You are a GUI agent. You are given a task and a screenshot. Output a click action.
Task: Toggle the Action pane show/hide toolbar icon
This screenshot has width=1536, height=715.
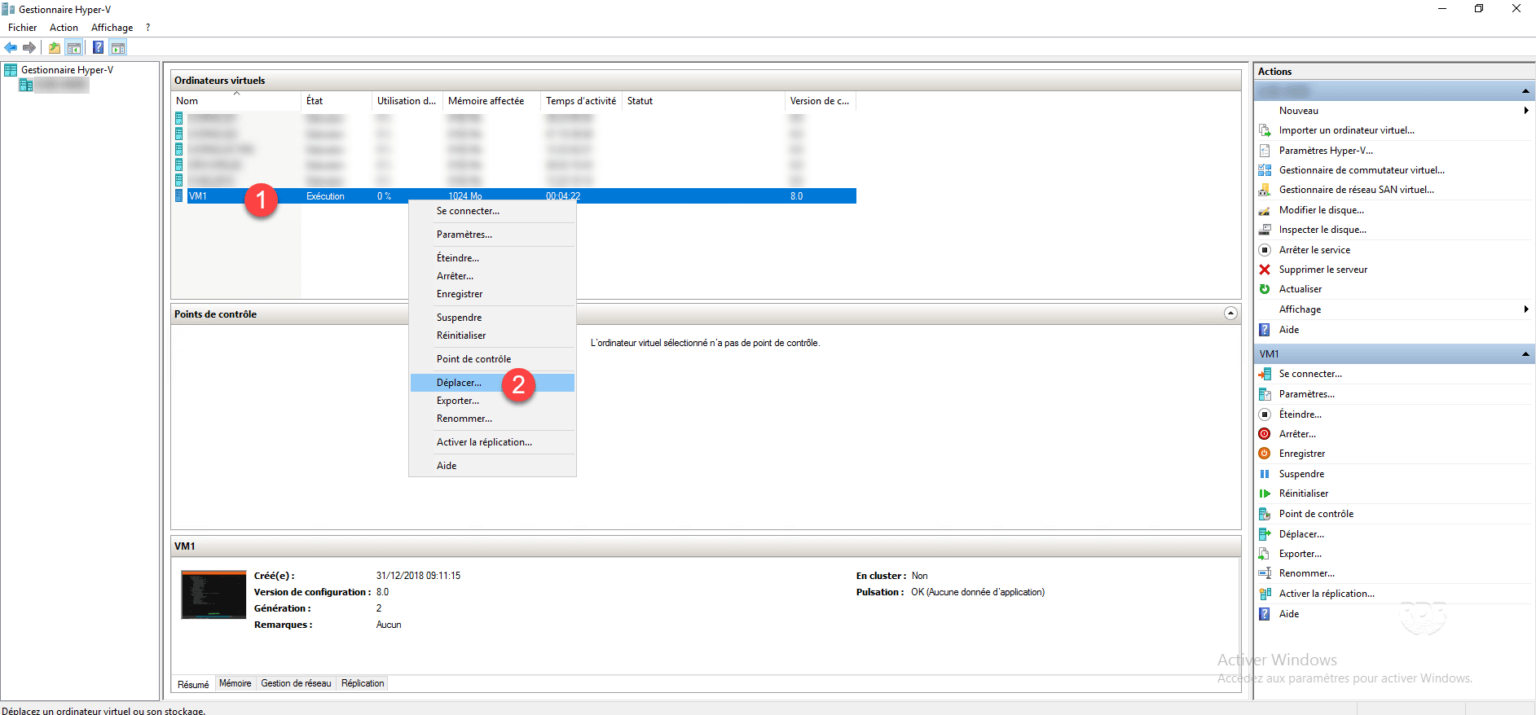[118, 47]
